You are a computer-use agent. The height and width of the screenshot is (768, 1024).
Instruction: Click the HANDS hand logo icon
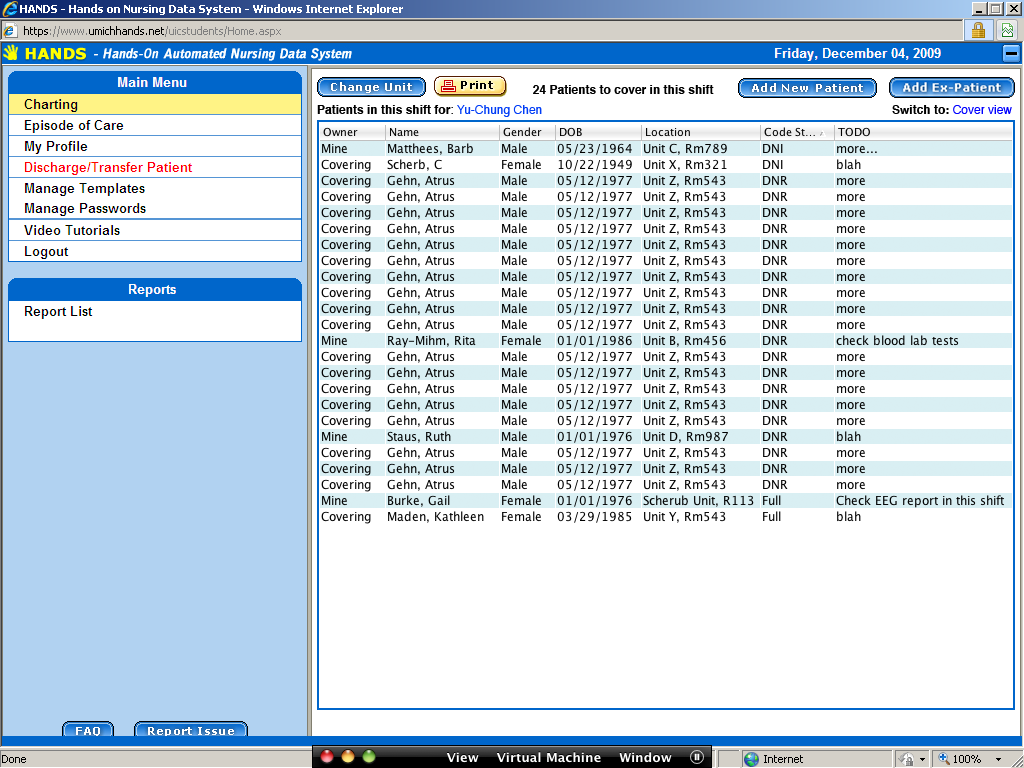click(x=10, y=53)
